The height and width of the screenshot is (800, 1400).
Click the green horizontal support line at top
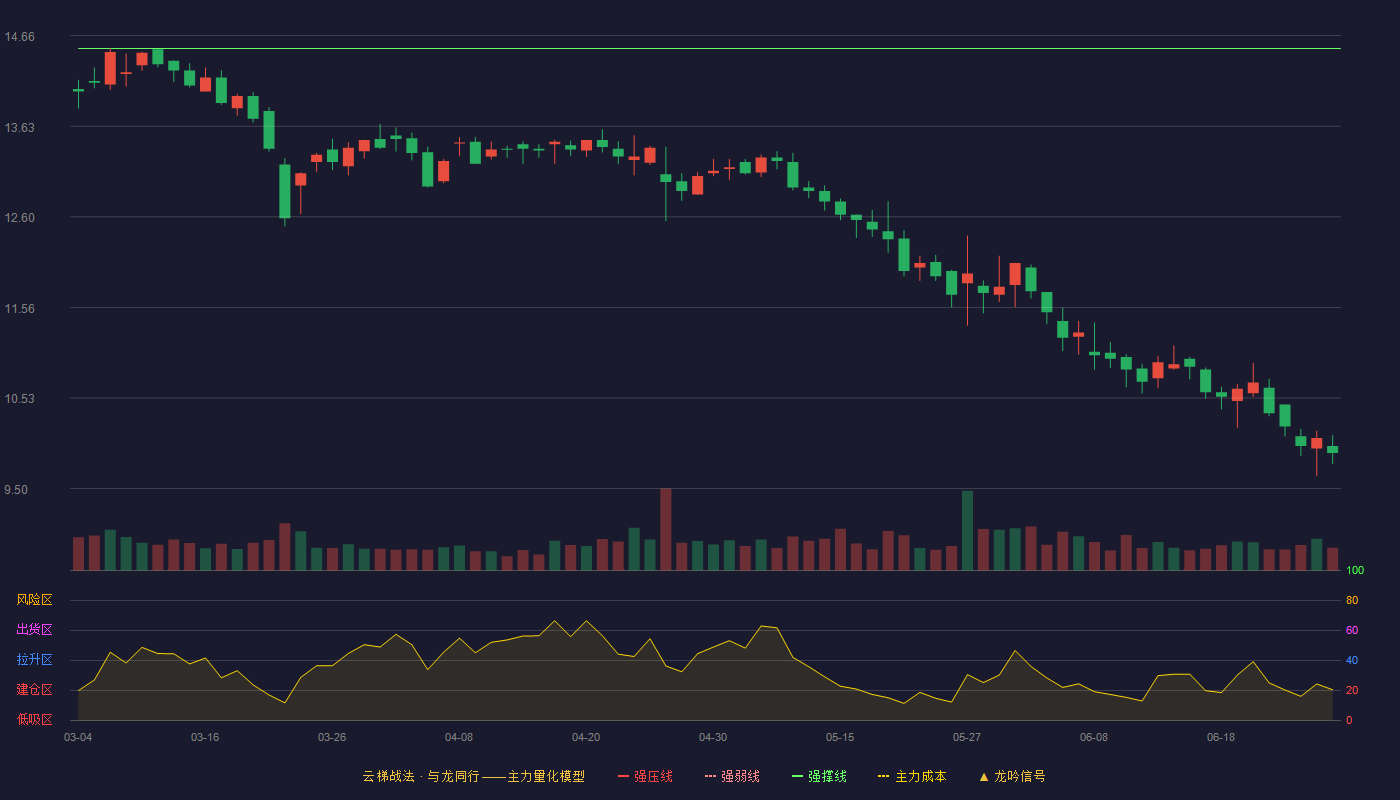(x=709, y=48)
